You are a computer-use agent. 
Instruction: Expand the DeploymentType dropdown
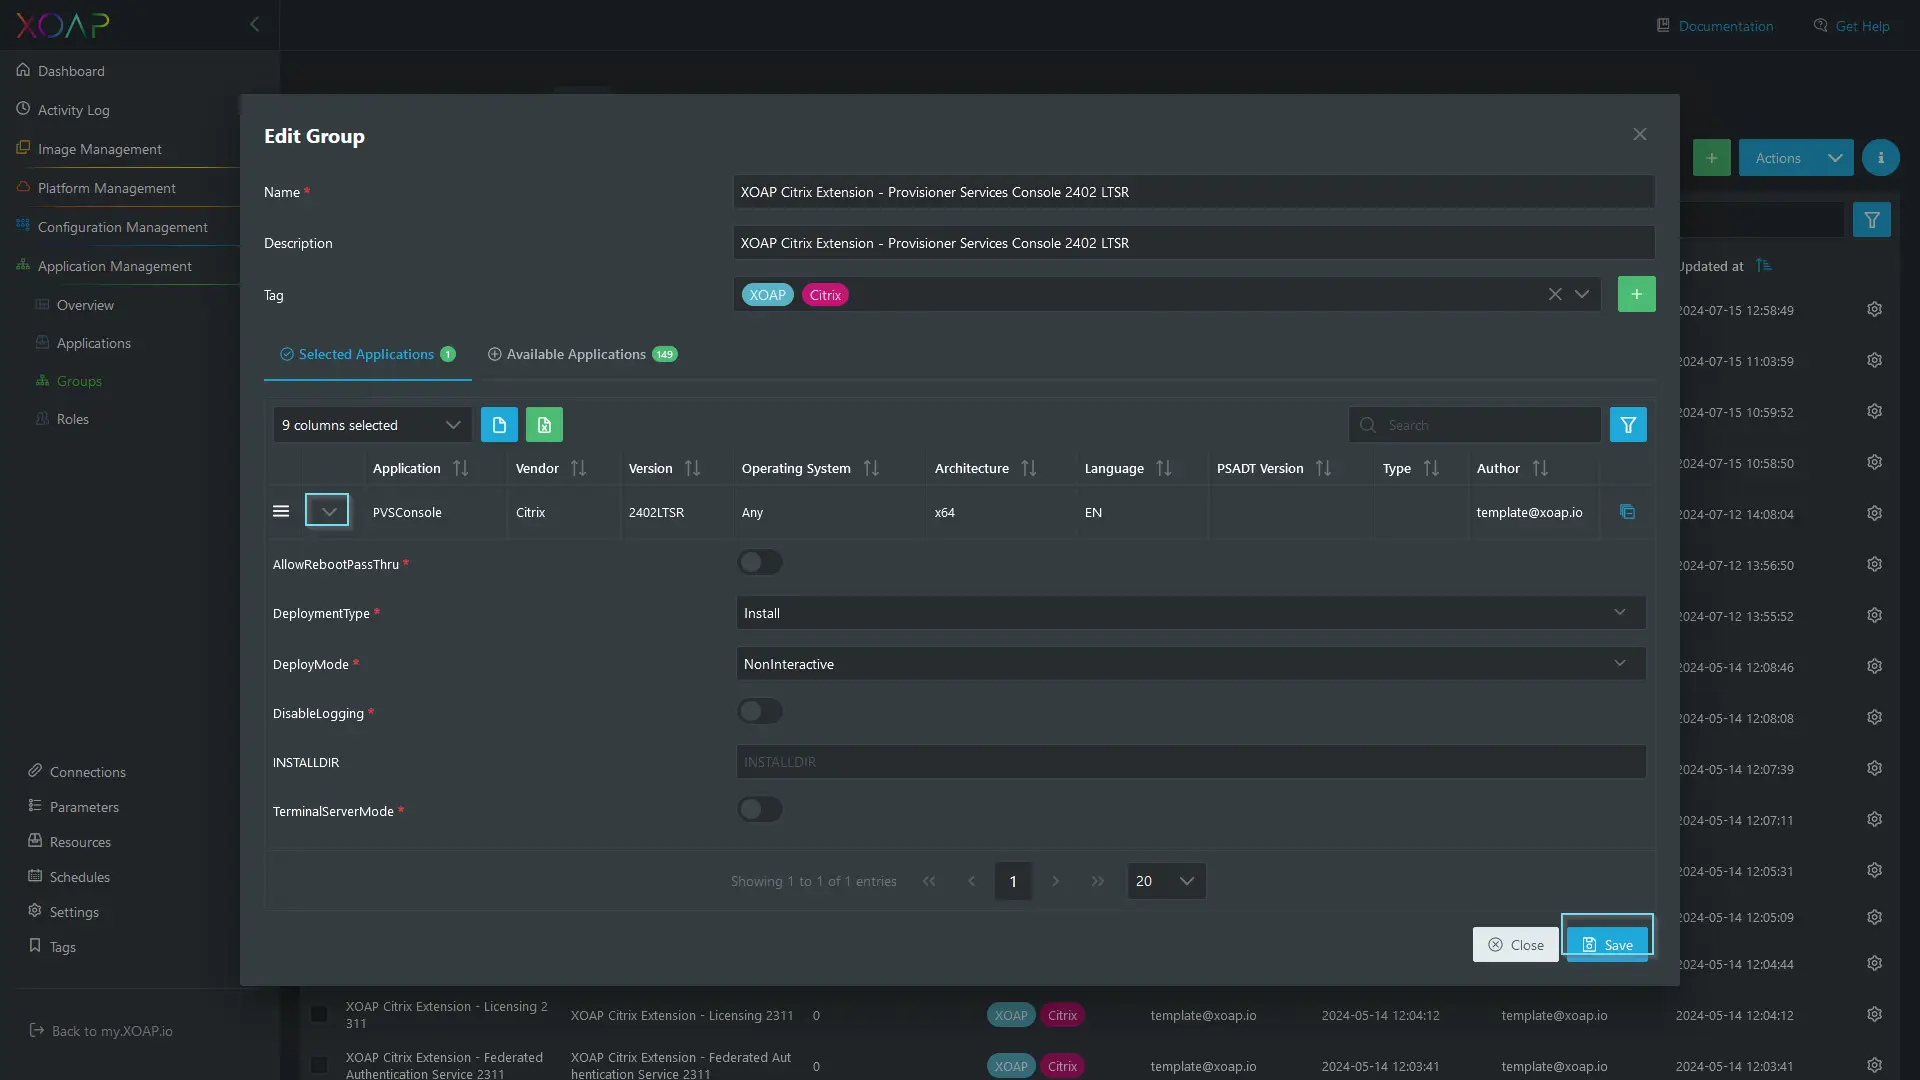[x=1622, y=612]
